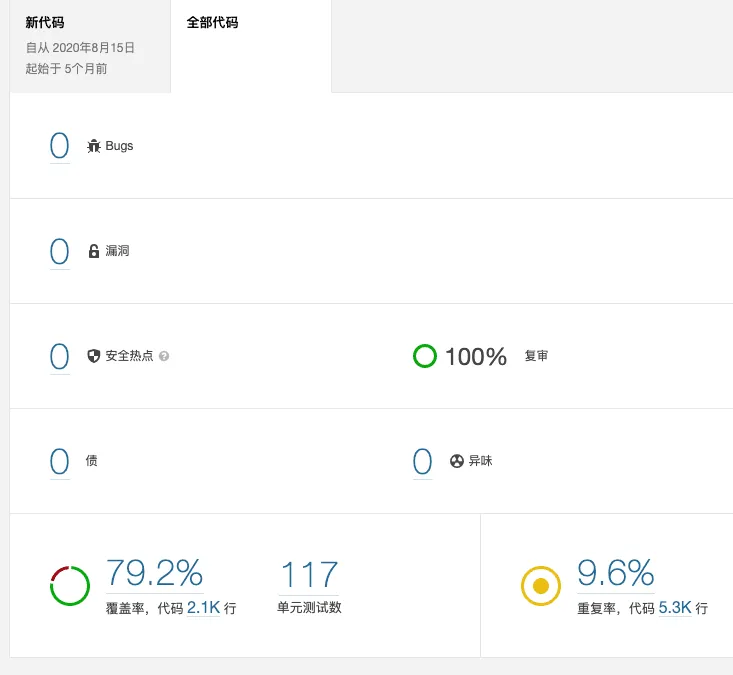Open the 2.1K lines to cover link
Screen dimensions: 733x675
coord(203,608)
